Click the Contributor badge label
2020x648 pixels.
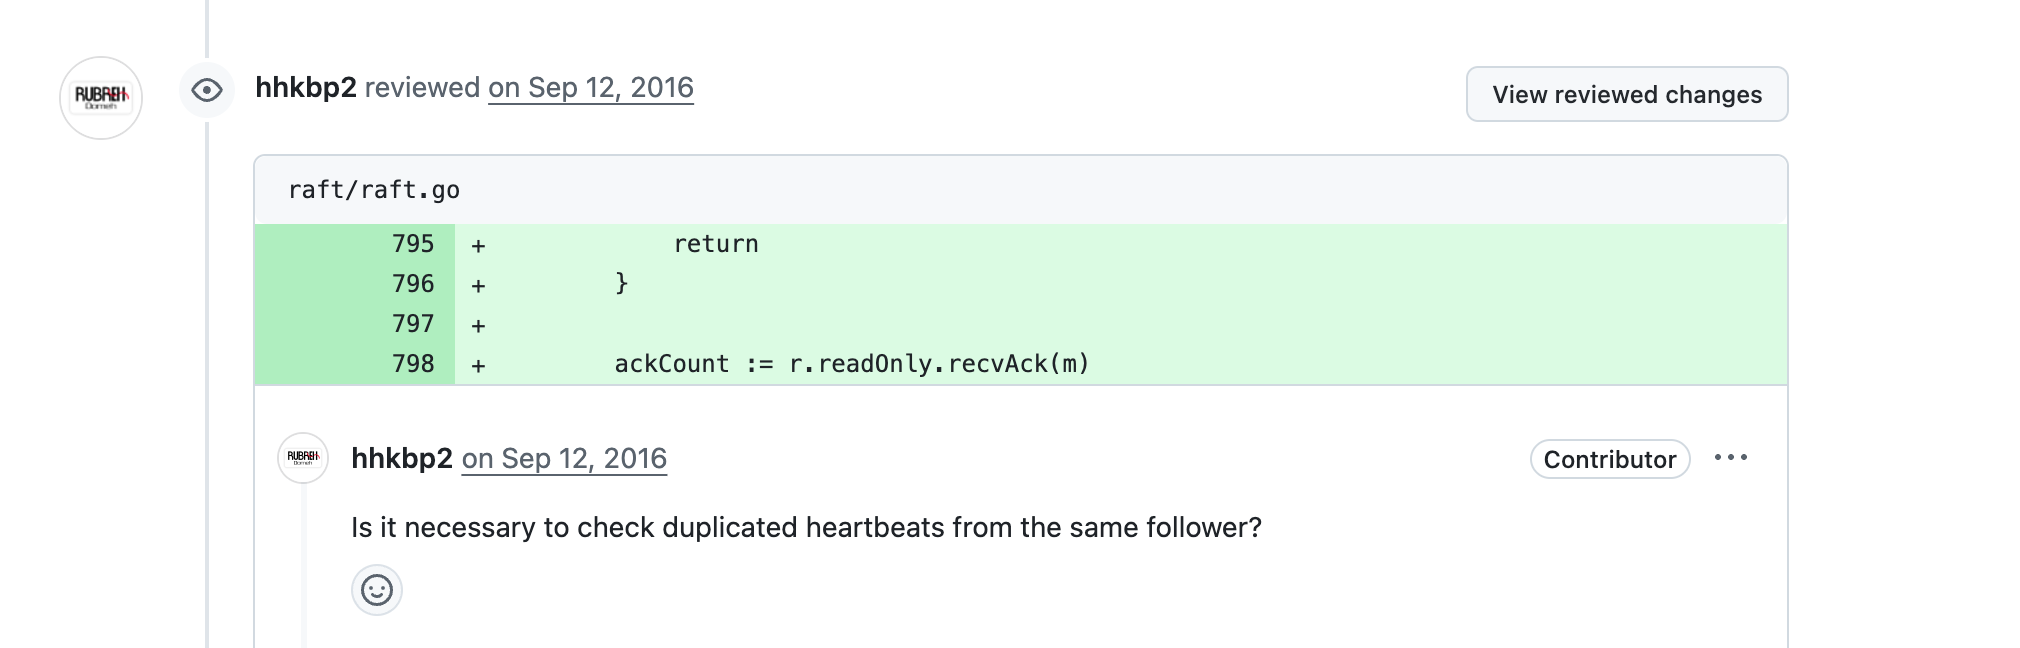(x=1609, y=460)
